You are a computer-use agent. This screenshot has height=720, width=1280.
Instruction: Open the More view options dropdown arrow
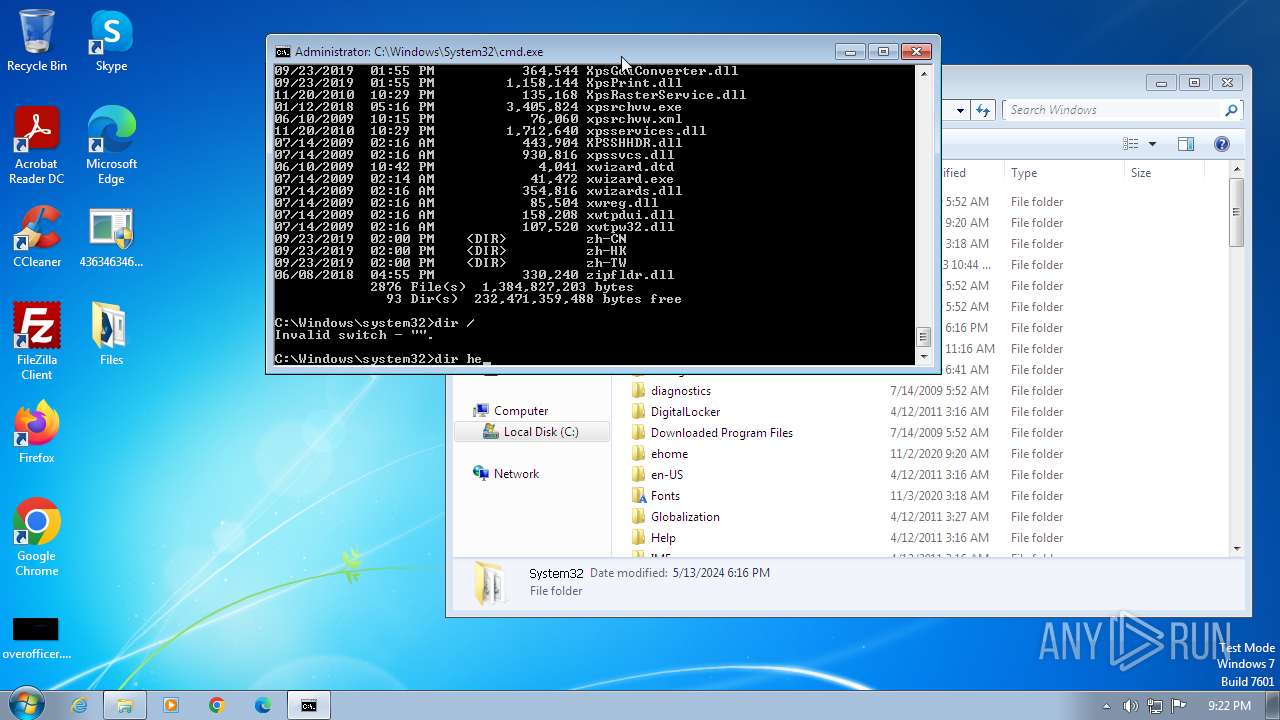click(x=1152, y=144)
